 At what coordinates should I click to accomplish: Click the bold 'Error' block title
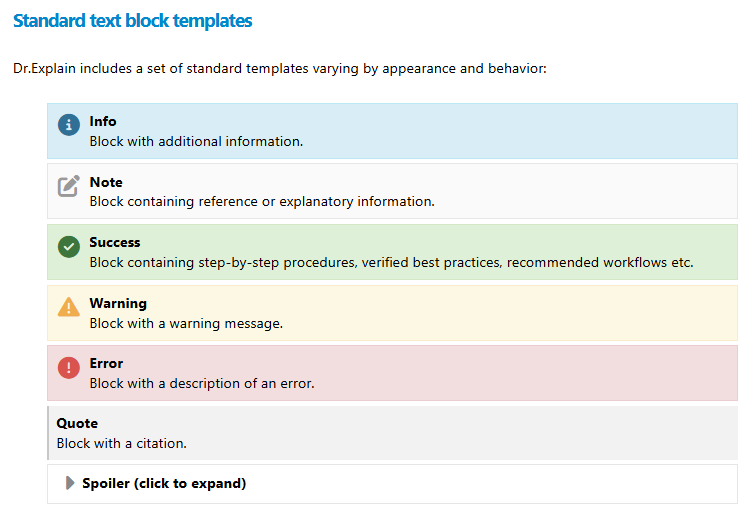tap(106, 363)
